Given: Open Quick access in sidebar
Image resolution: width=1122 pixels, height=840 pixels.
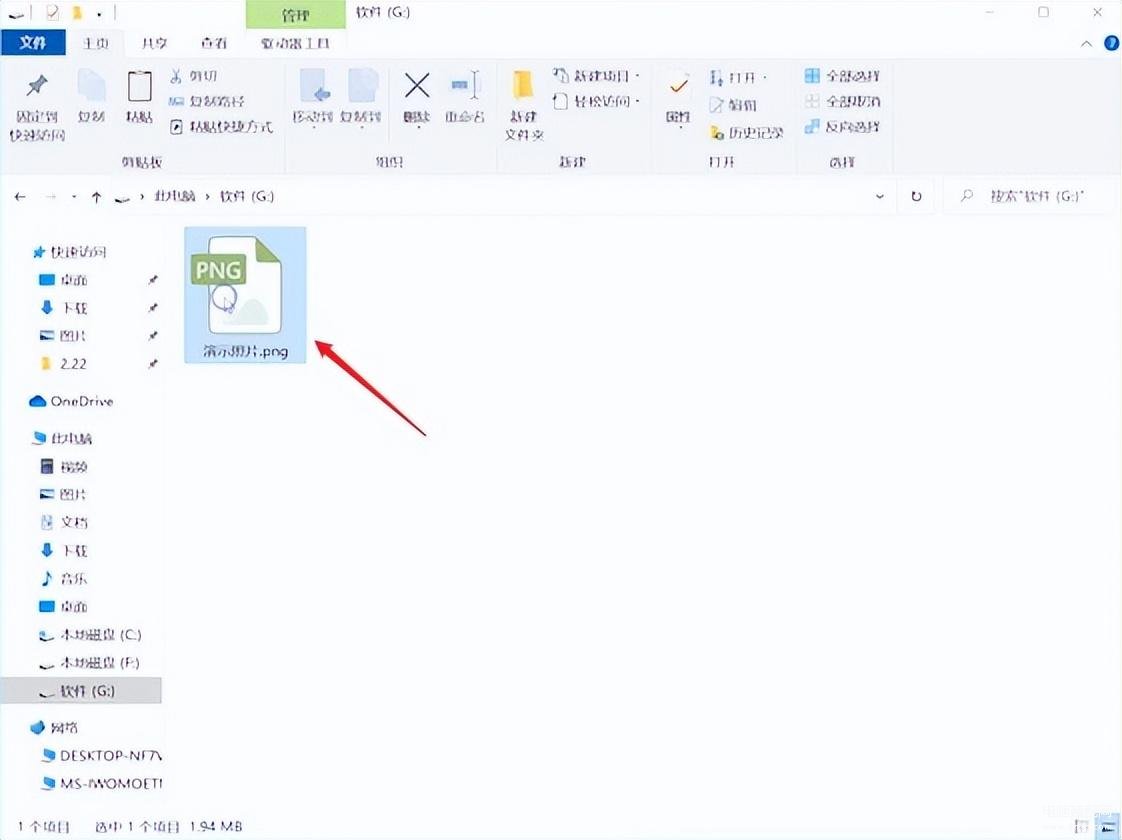Looking at the screenshot, I should point(70,252).
